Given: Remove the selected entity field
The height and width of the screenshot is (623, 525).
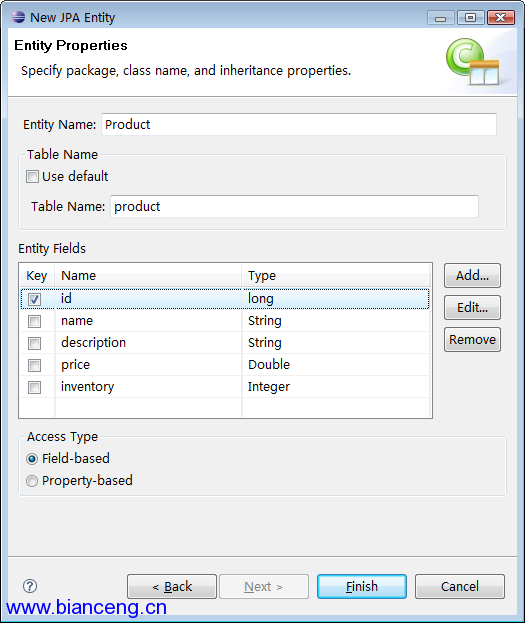Looking at the screenshot, I should tap(472, 340).
